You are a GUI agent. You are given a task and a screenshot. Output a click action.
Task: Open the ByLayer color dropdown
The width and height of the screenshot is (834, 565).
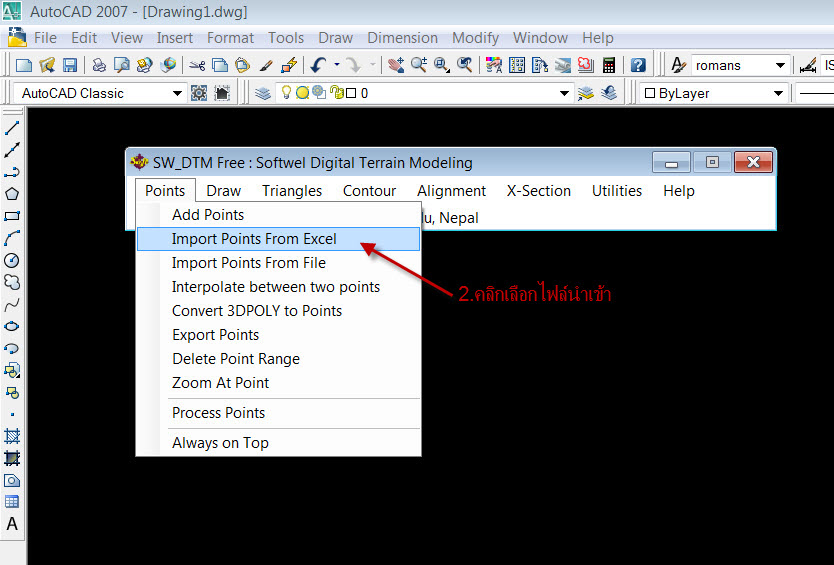pyautogui.click(x=778, y=94)
